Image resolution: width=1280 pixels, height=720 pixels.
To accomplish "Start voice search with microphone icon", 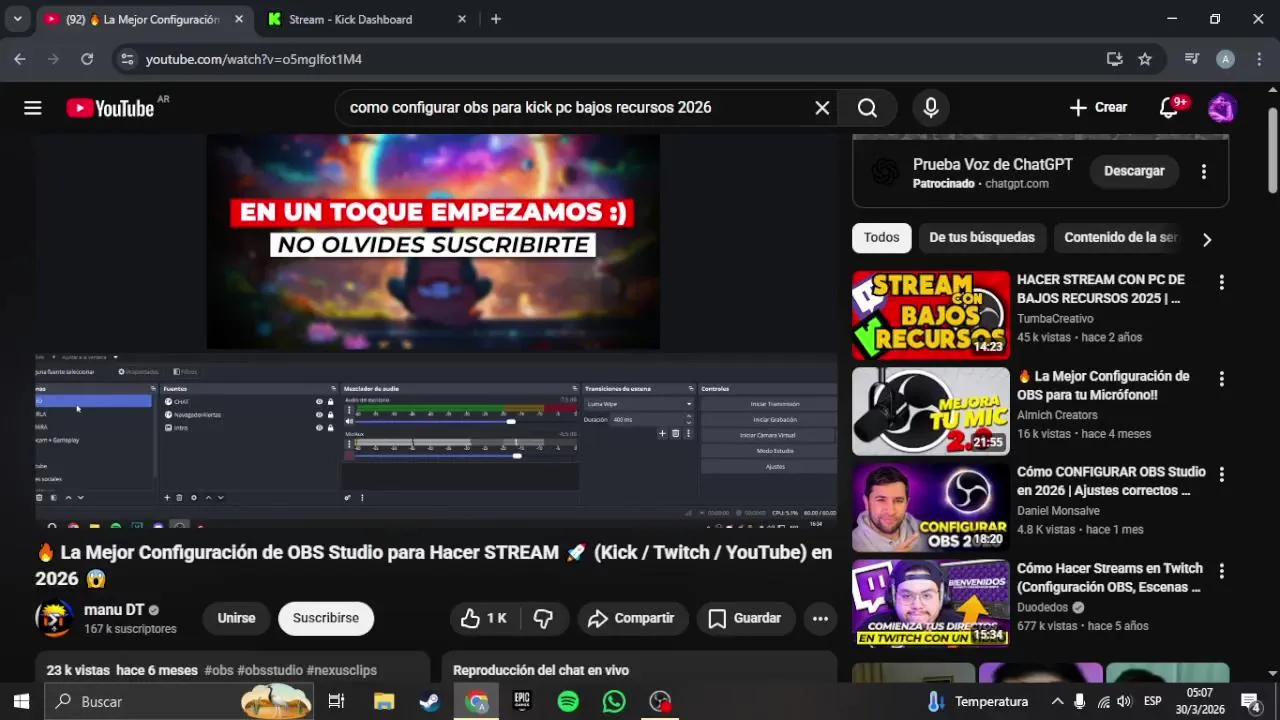I will (x=931, y=108).
